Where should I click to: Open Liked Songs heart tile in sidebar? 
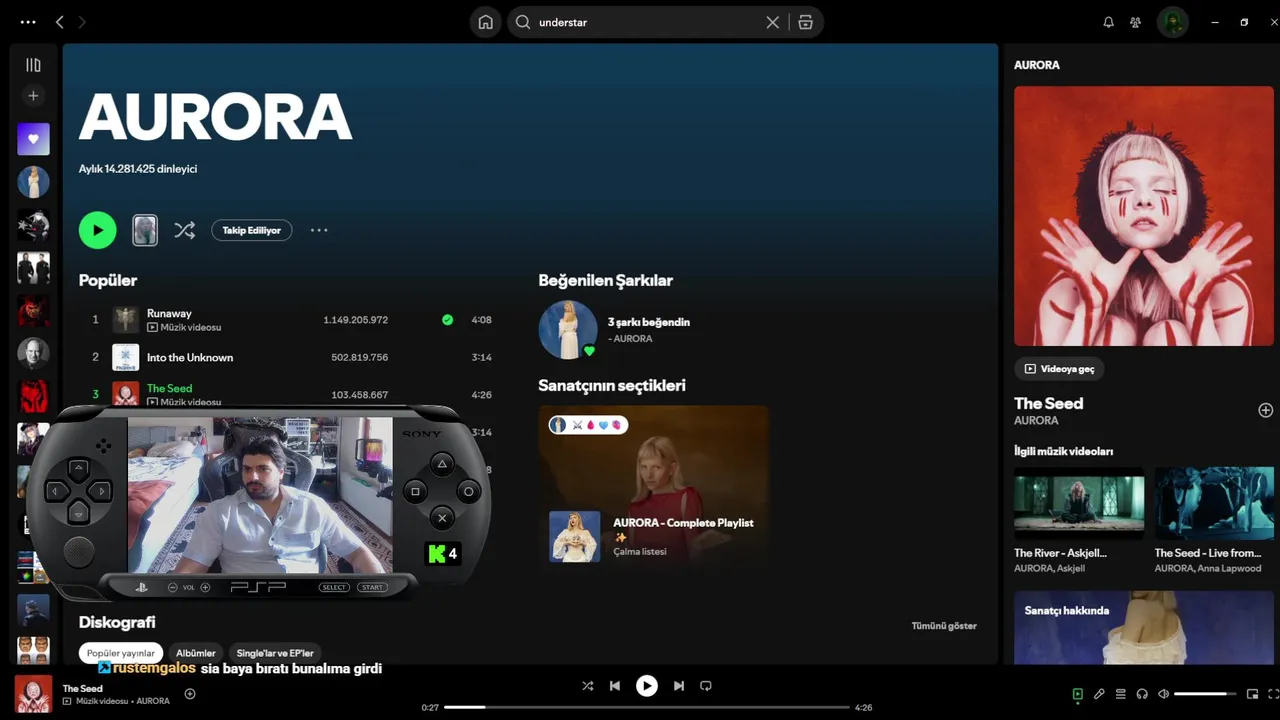pos(33,139)
